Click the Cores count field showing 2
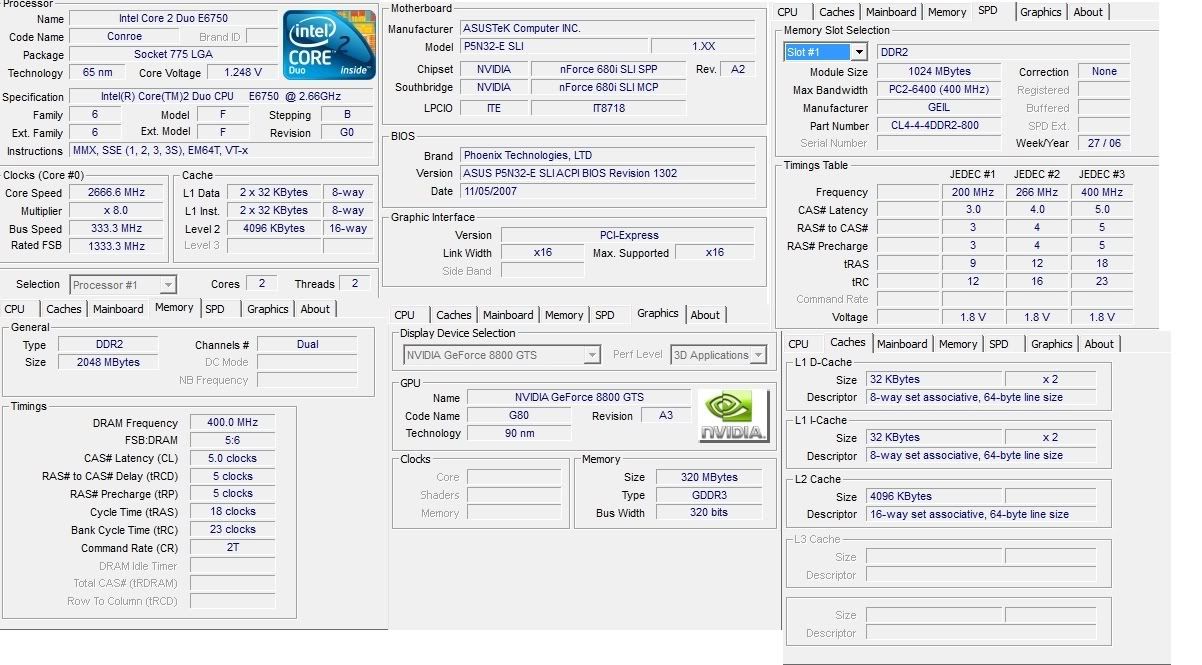This screenshot has height=665, width=1202. [261, 284]
